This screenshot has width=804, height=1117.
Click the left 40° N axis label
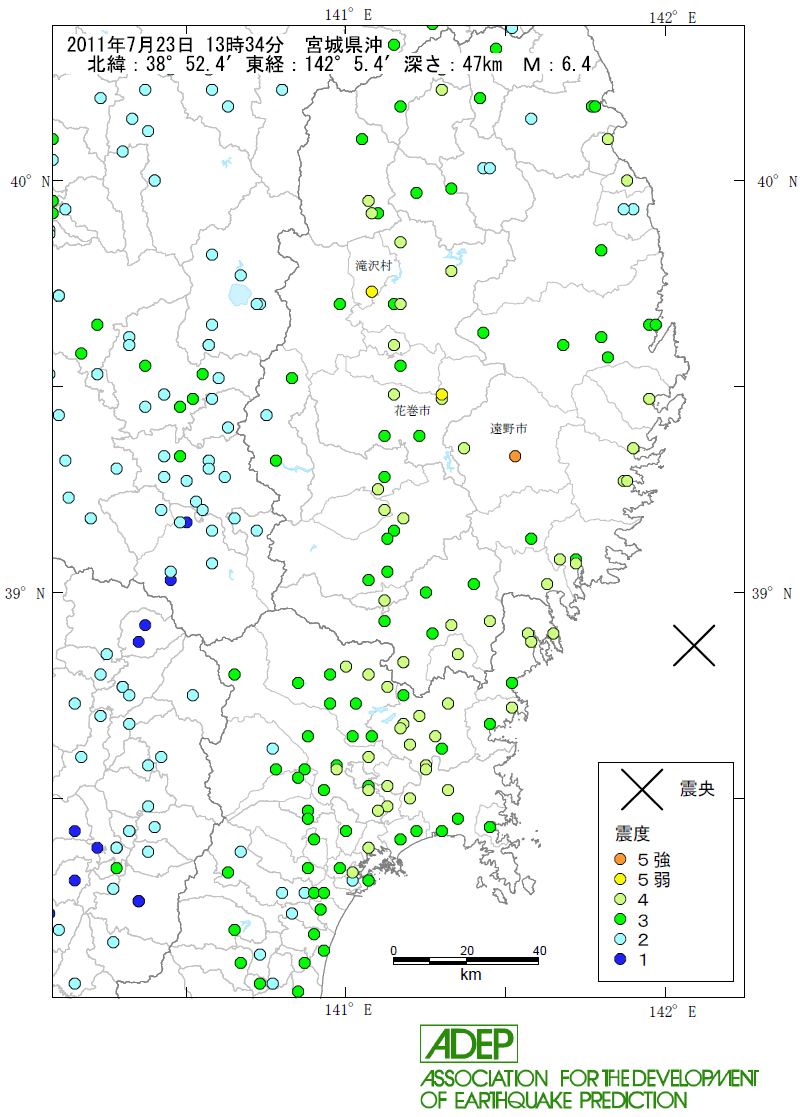[x=30, y=182]
